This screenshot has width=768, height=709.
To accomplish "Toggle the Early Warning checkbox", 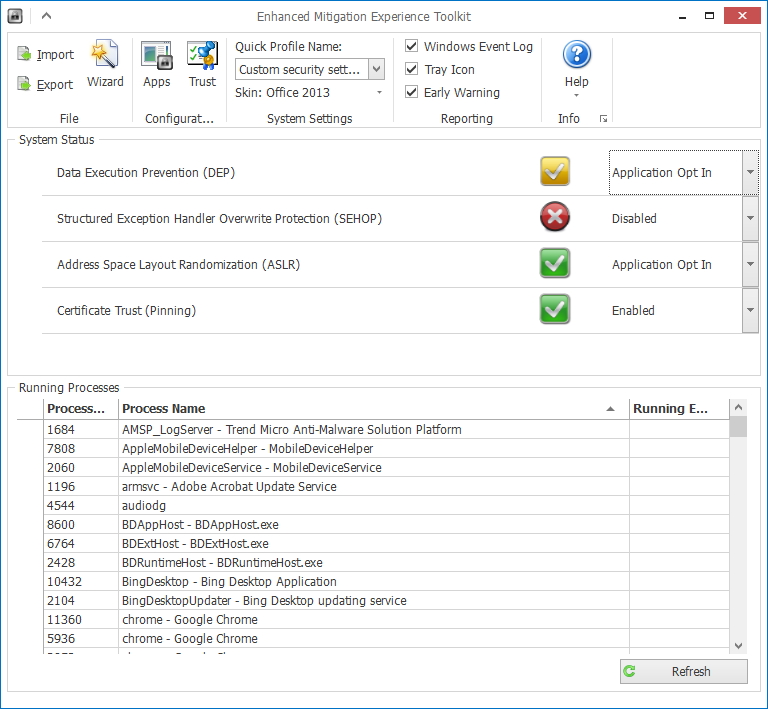I will [x=411, y=92].
